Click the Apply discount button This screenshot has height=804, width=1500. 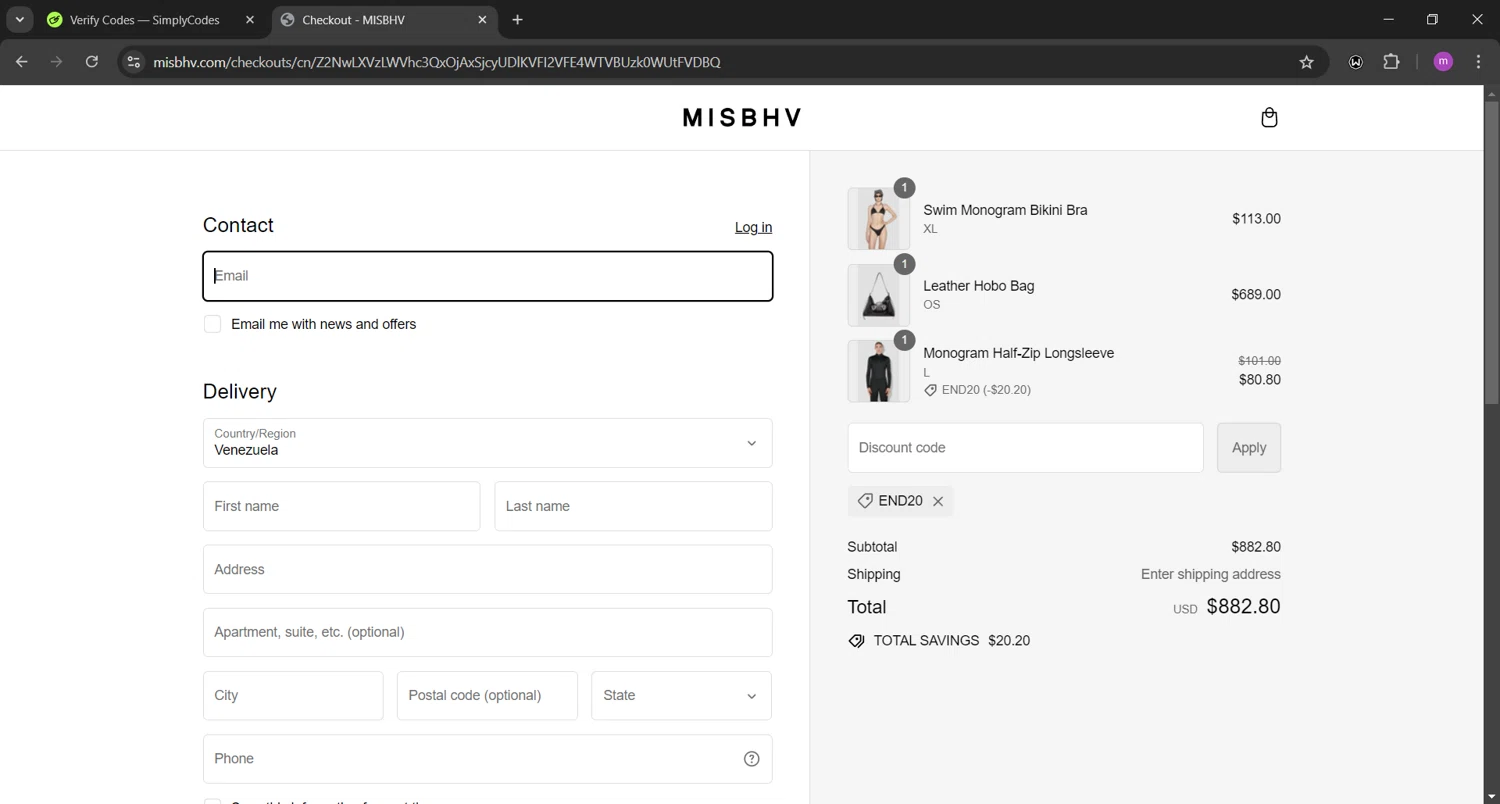(1249, 448)
